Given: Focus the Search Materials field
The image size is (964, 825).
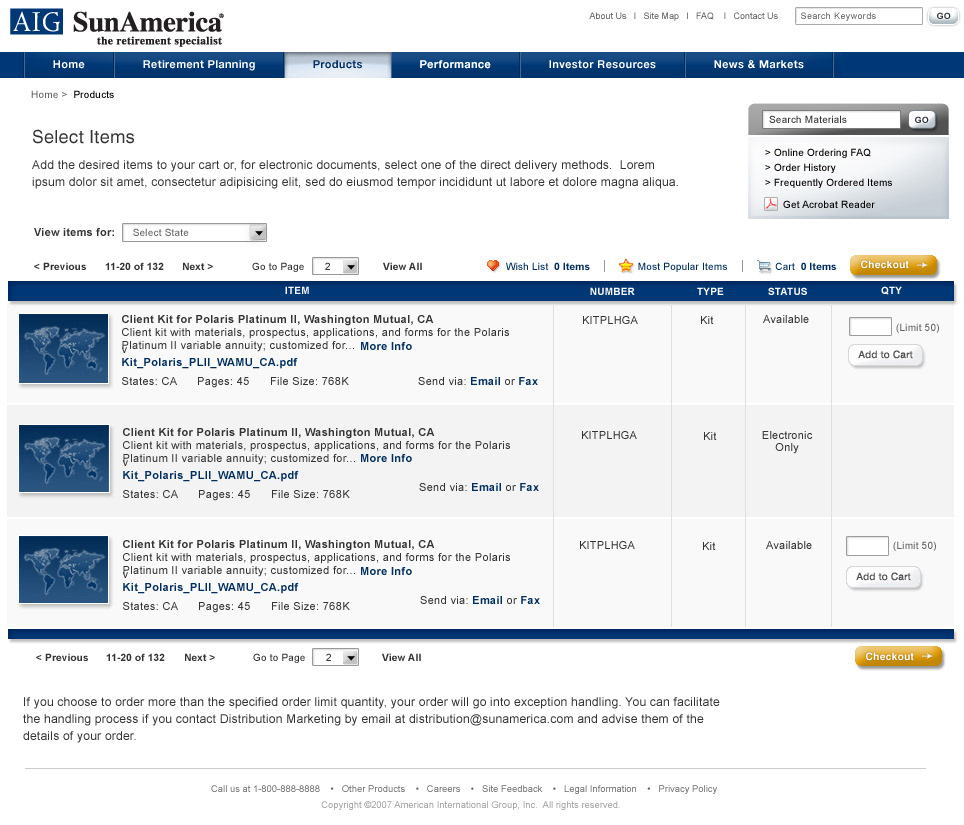Looking at the screenshot, I should pyautogui.click(x=831, y=119).
